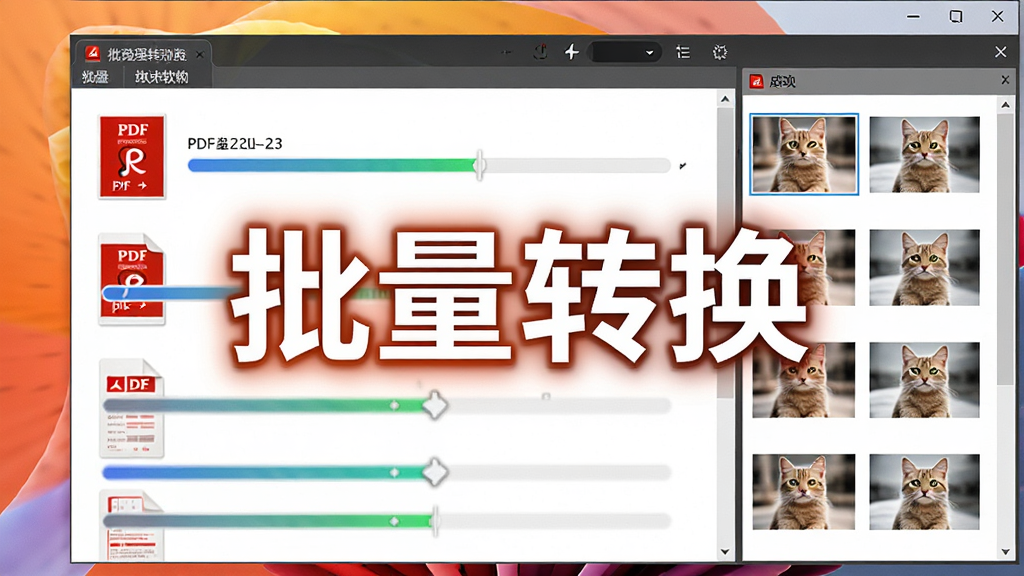Click the white document icon with the red ADF badge

coord(131,408)
